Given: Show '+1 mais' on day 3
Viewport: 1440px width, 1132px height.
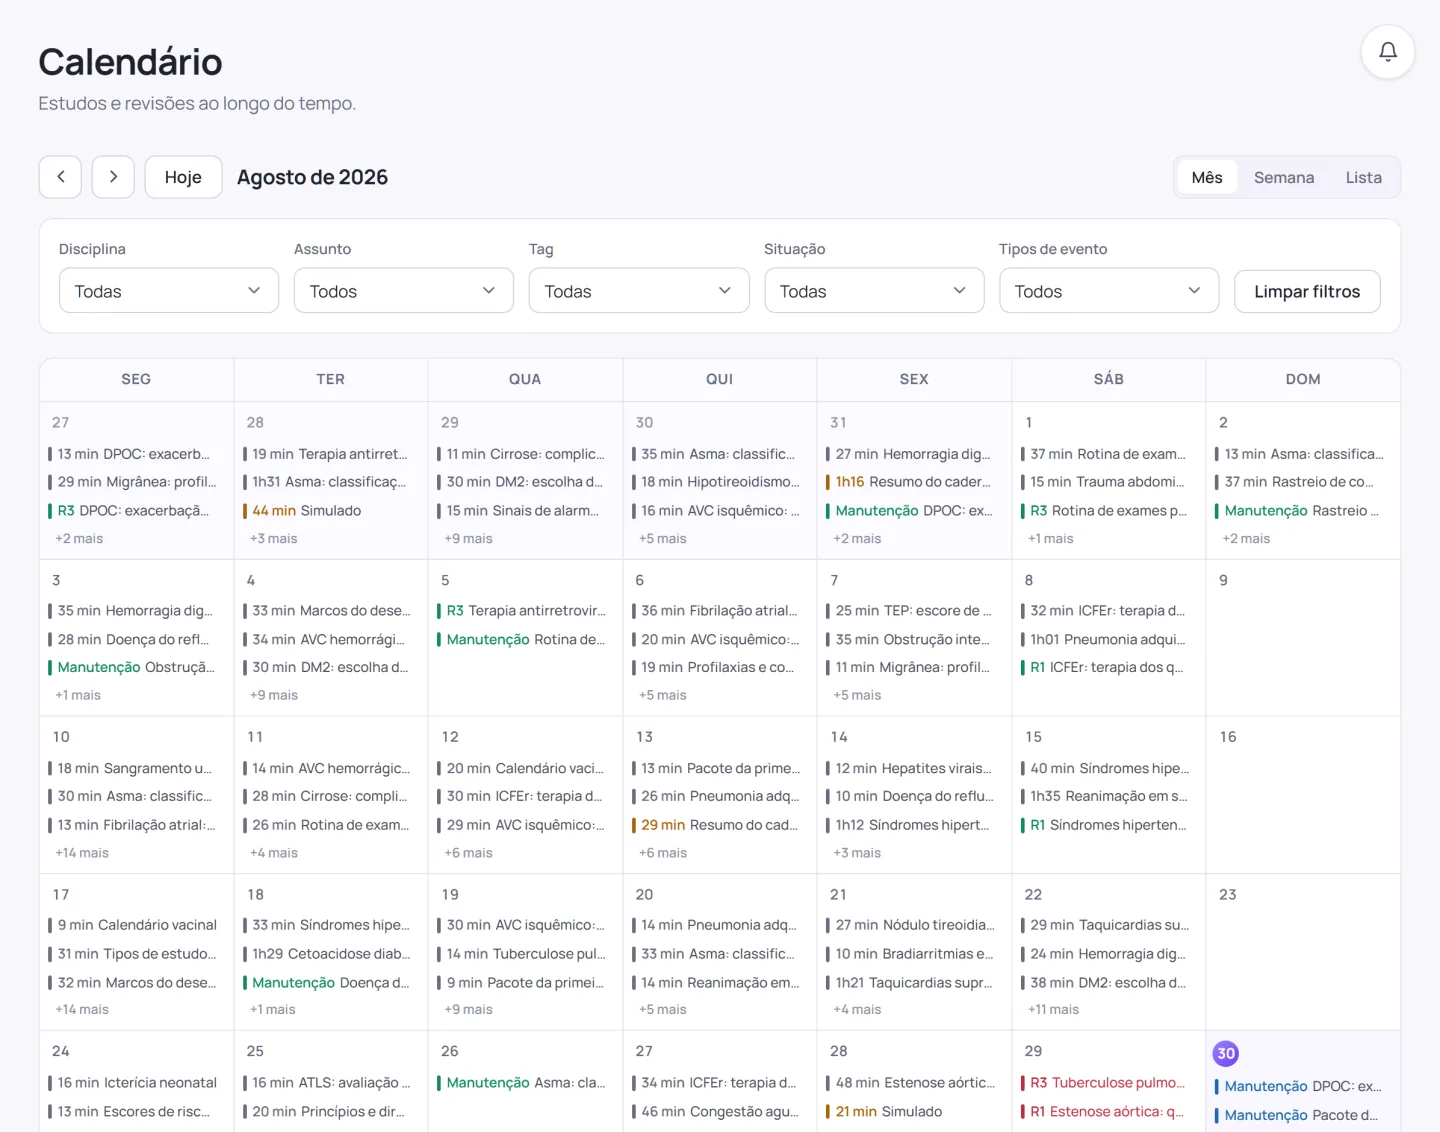Looking at the screenshot, I should 78,695.
